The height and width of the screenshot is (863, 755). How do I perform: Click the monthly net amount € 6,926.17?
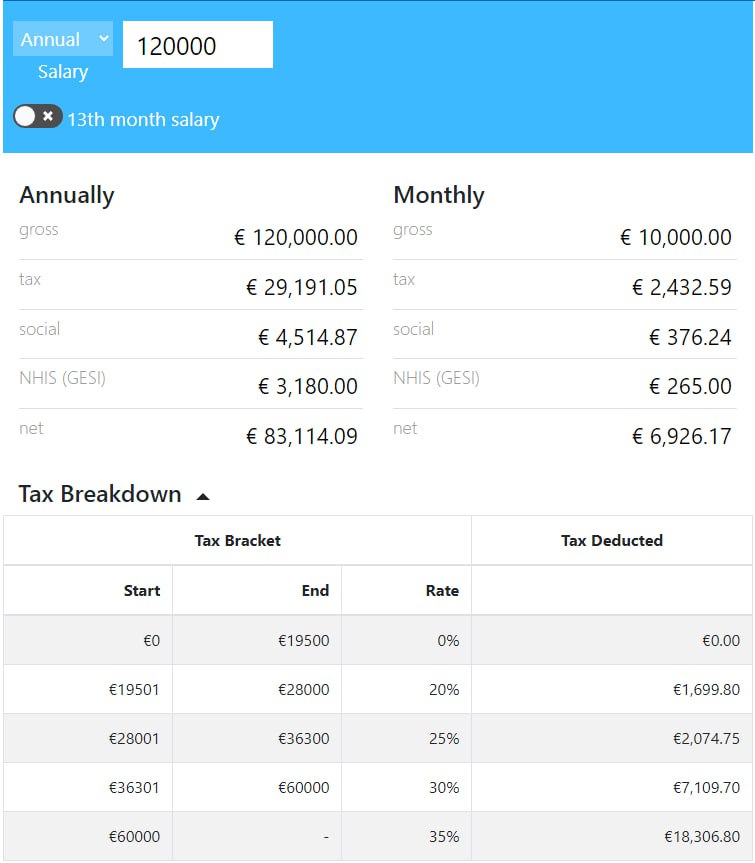pos(681,437)
